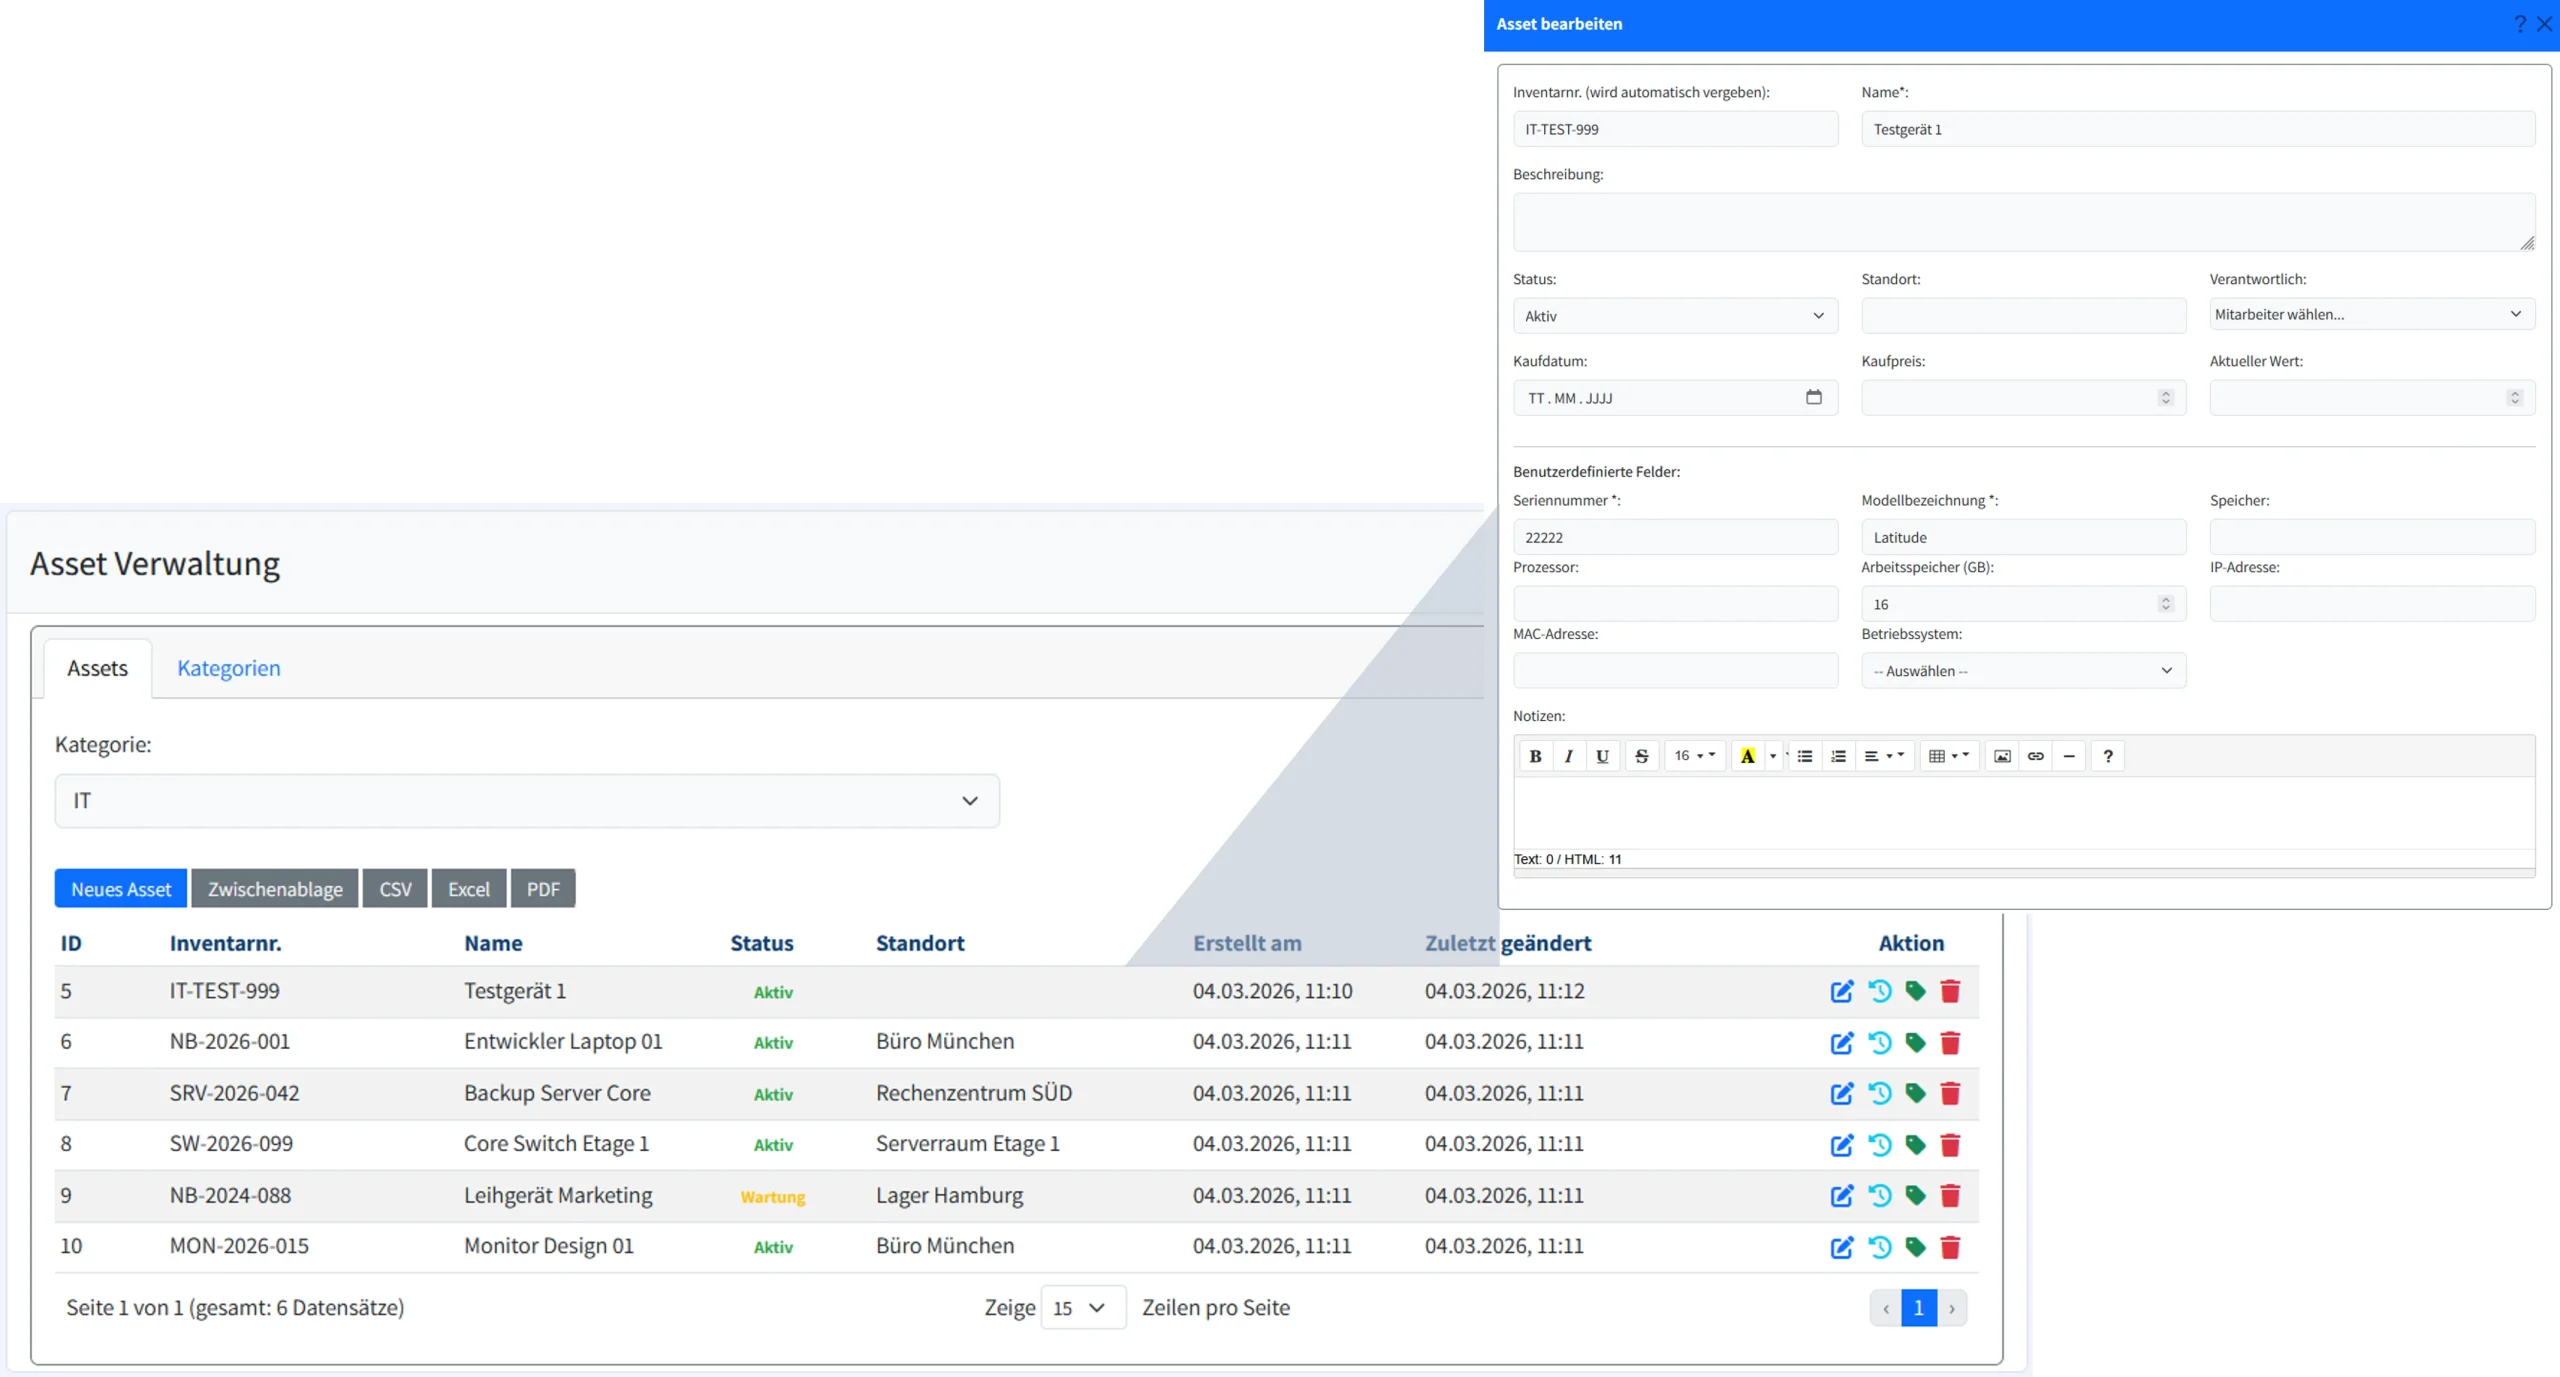Insert an image in the Notizen editor
This screenshot has width=2560, height=1377.
pos(2002,756)
